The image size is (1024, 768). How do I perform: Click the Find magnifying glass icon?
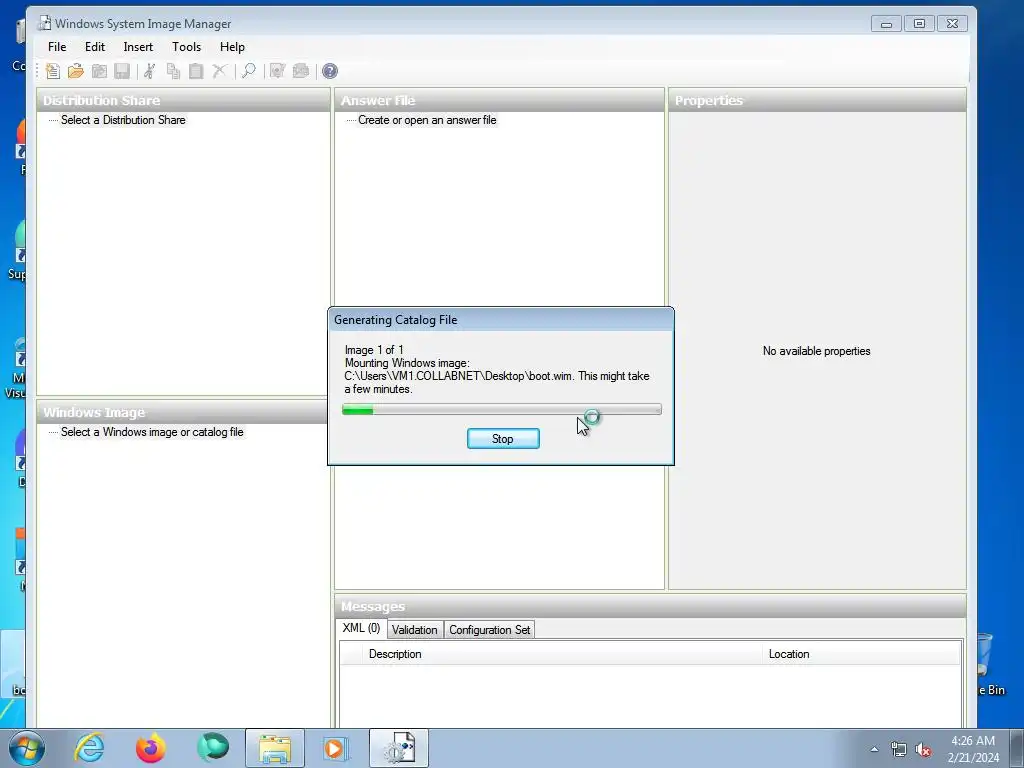pos(249,71)
